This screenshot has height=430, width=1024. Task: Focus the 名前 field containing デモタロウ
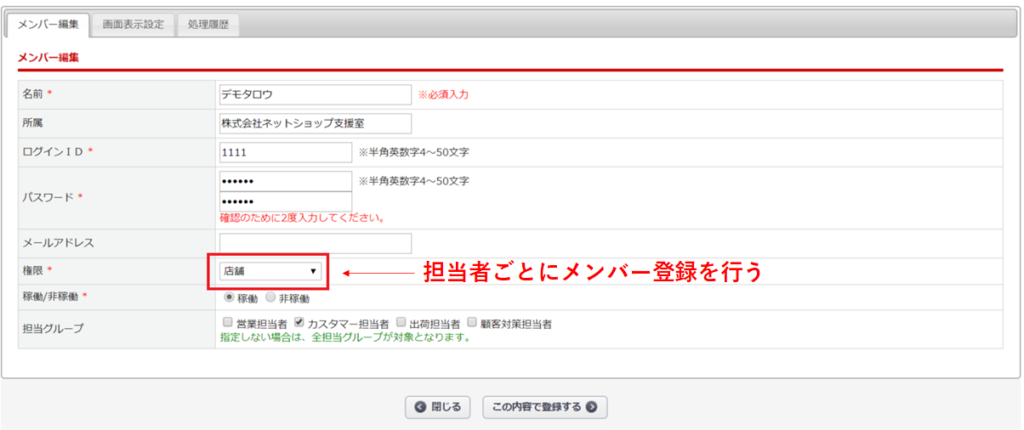(x=316, y=95)
